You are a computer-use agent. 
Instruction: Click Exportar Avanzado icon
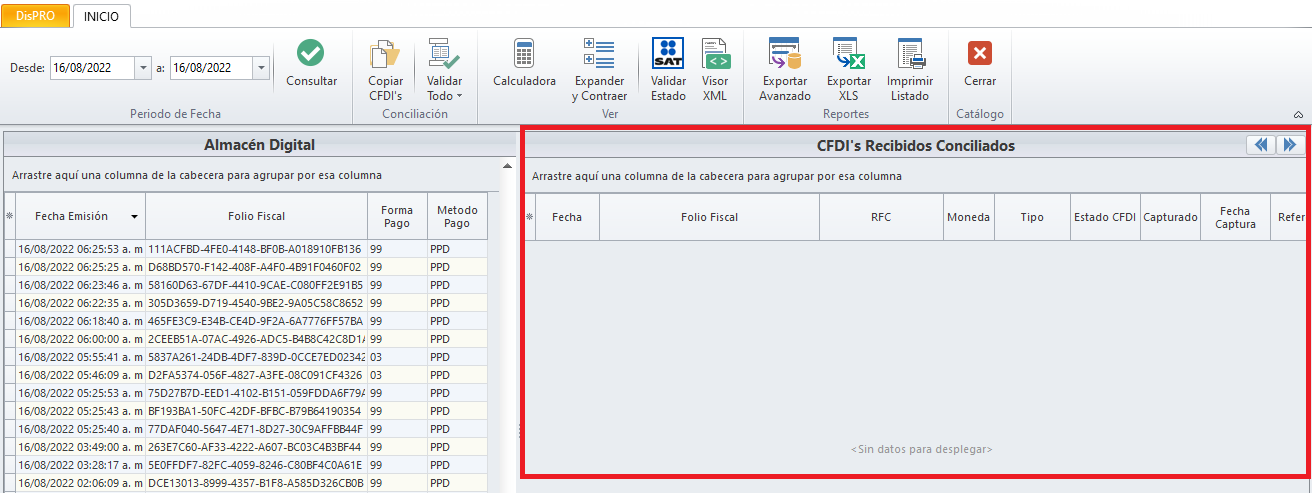click(784, 54)
